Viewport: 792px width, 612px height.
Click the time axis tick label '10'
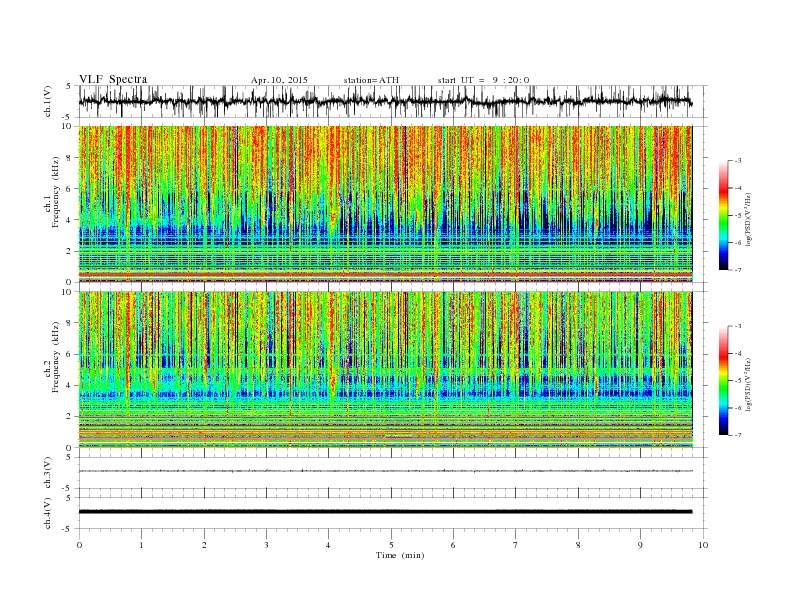point(703,545)
